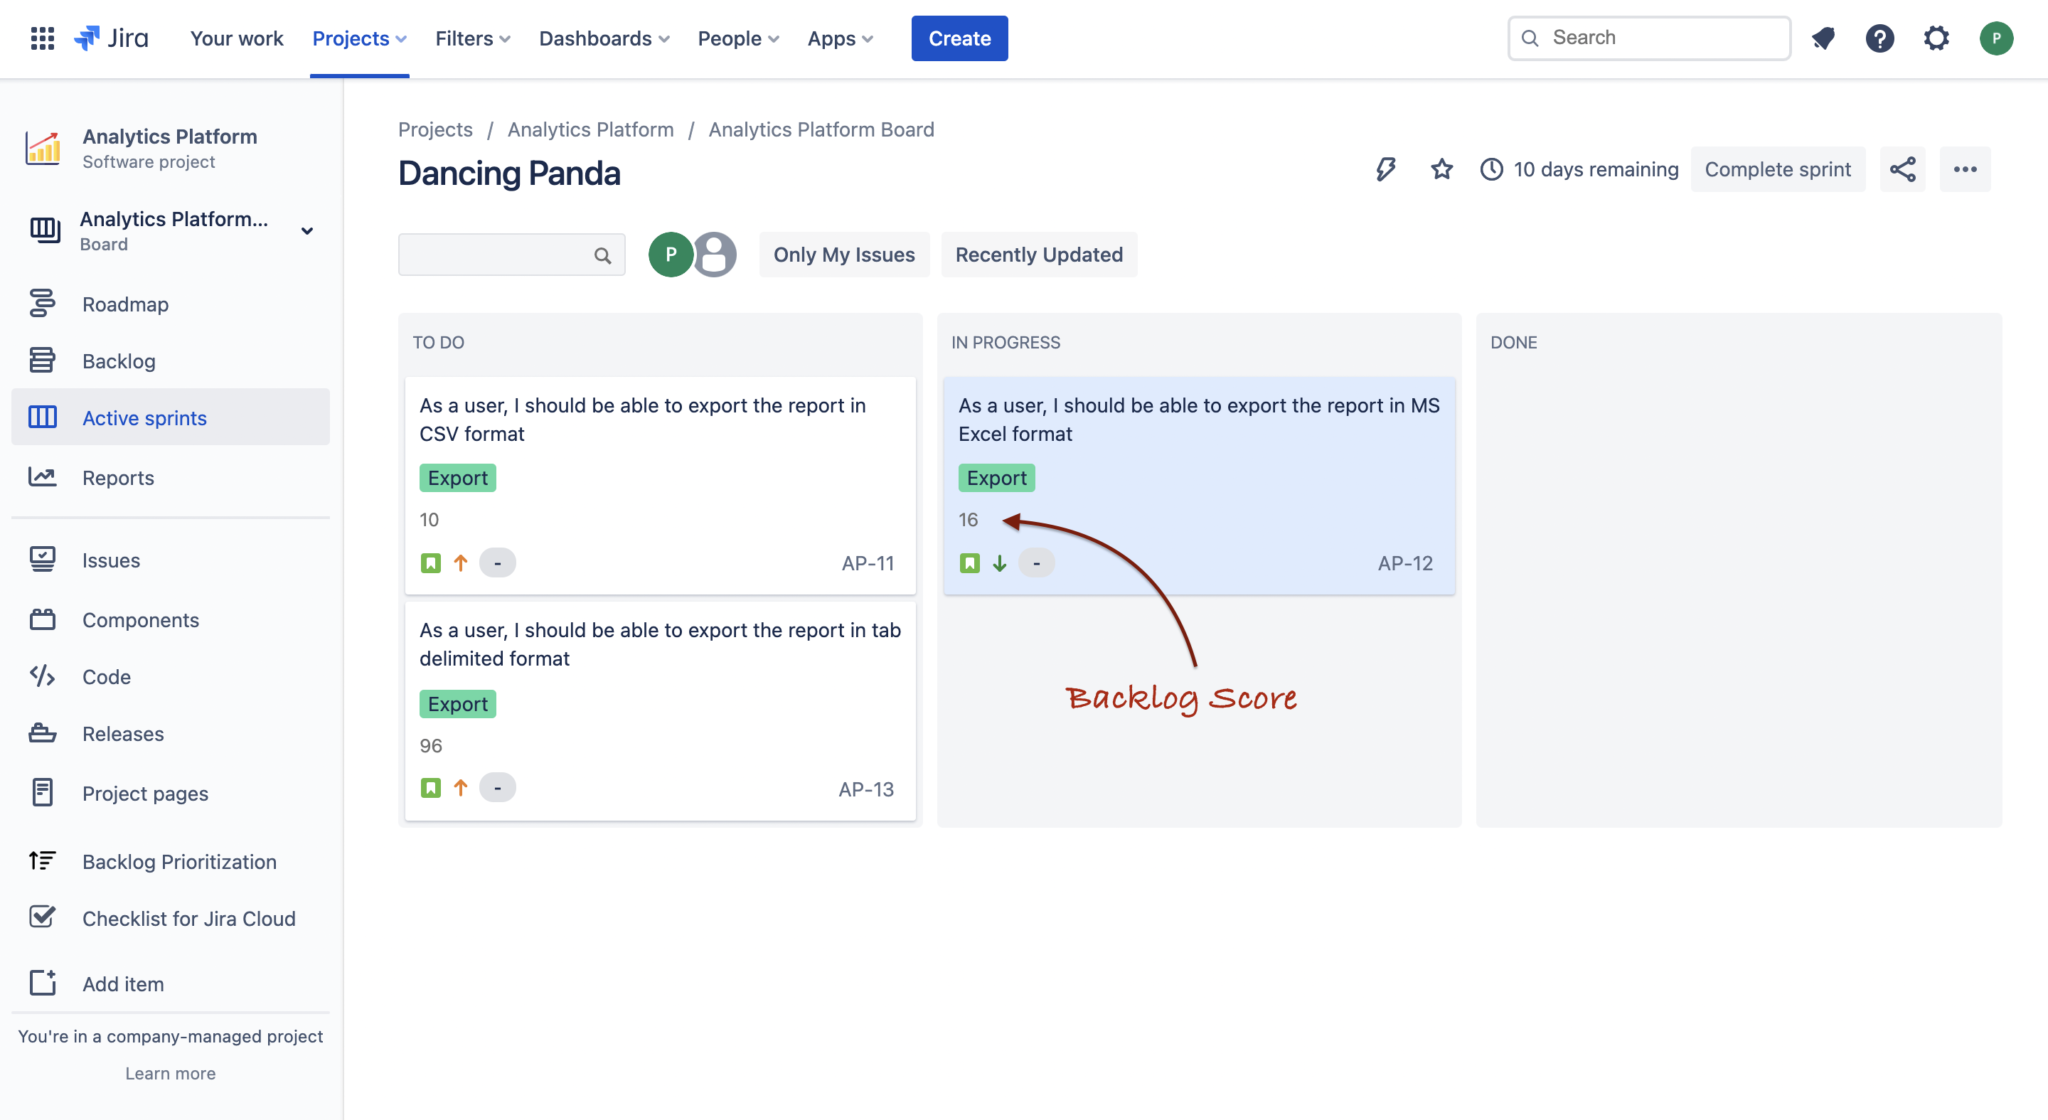Toggle the unassigned avatar filter

pyautogui.click(x=716, y=255)
